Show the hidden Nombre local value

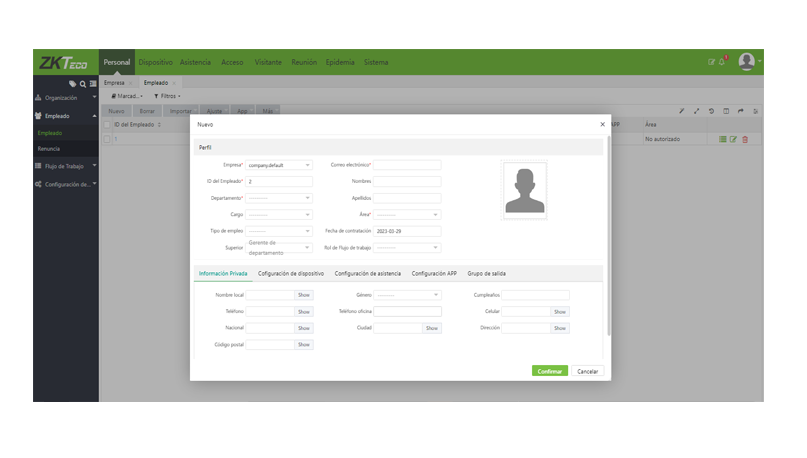tap(304, 295)
